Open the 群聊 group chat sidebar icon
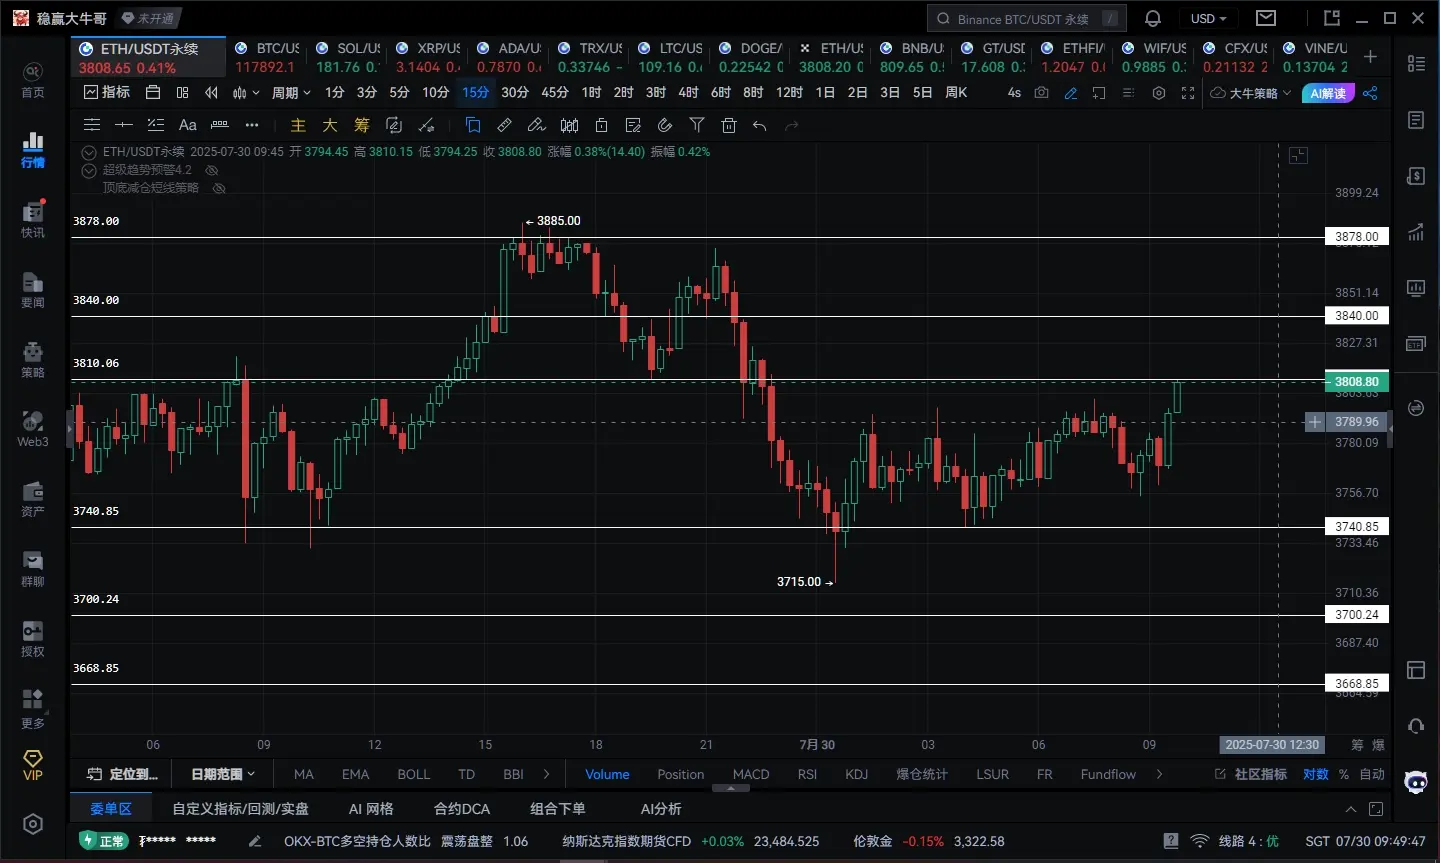The image size is (1440, 863). (33, 569)
